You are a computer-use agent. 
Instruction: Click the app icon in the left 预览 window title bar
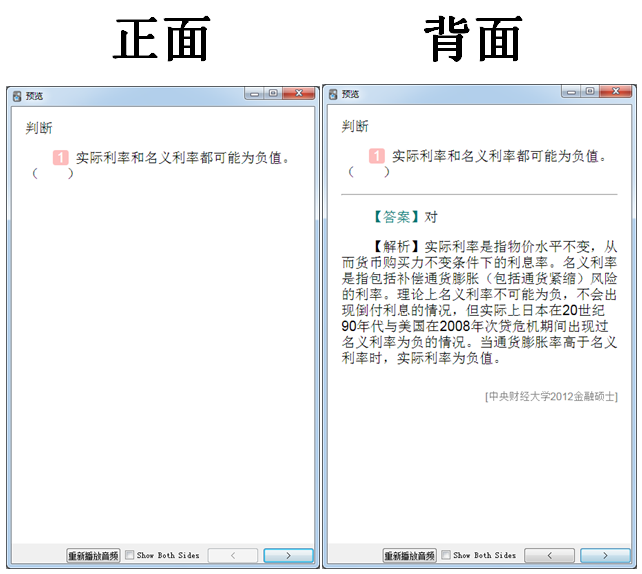(x=17, y=96)
